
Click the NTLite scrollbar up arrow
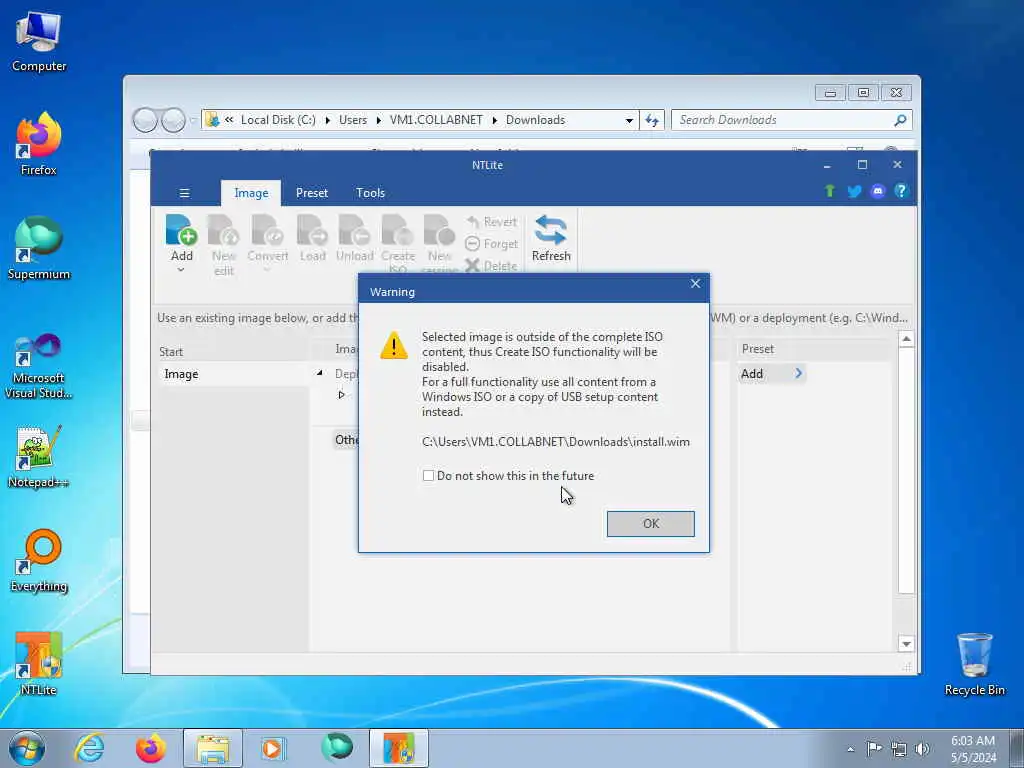[906, 339]
